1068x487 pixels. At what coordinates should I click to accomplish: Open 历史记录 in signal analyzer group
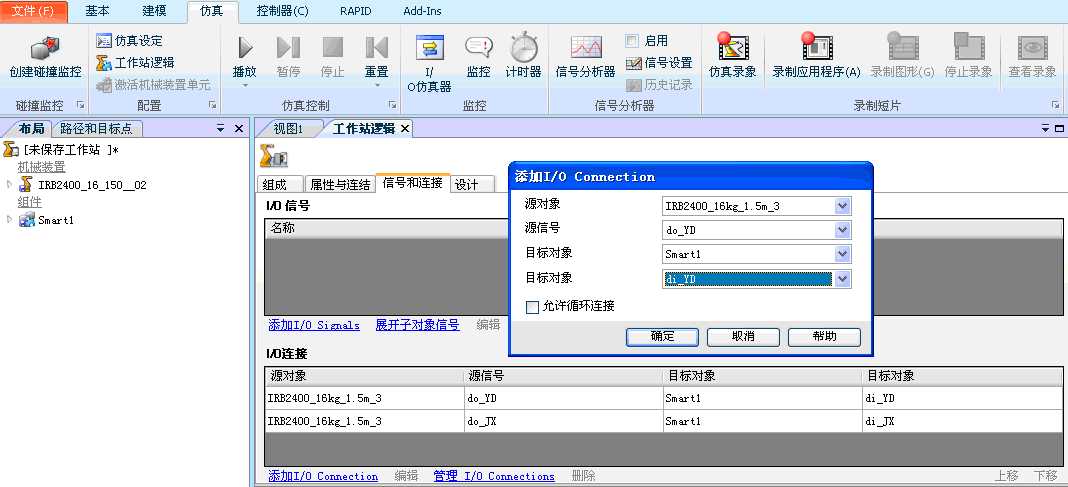[659, 84]
